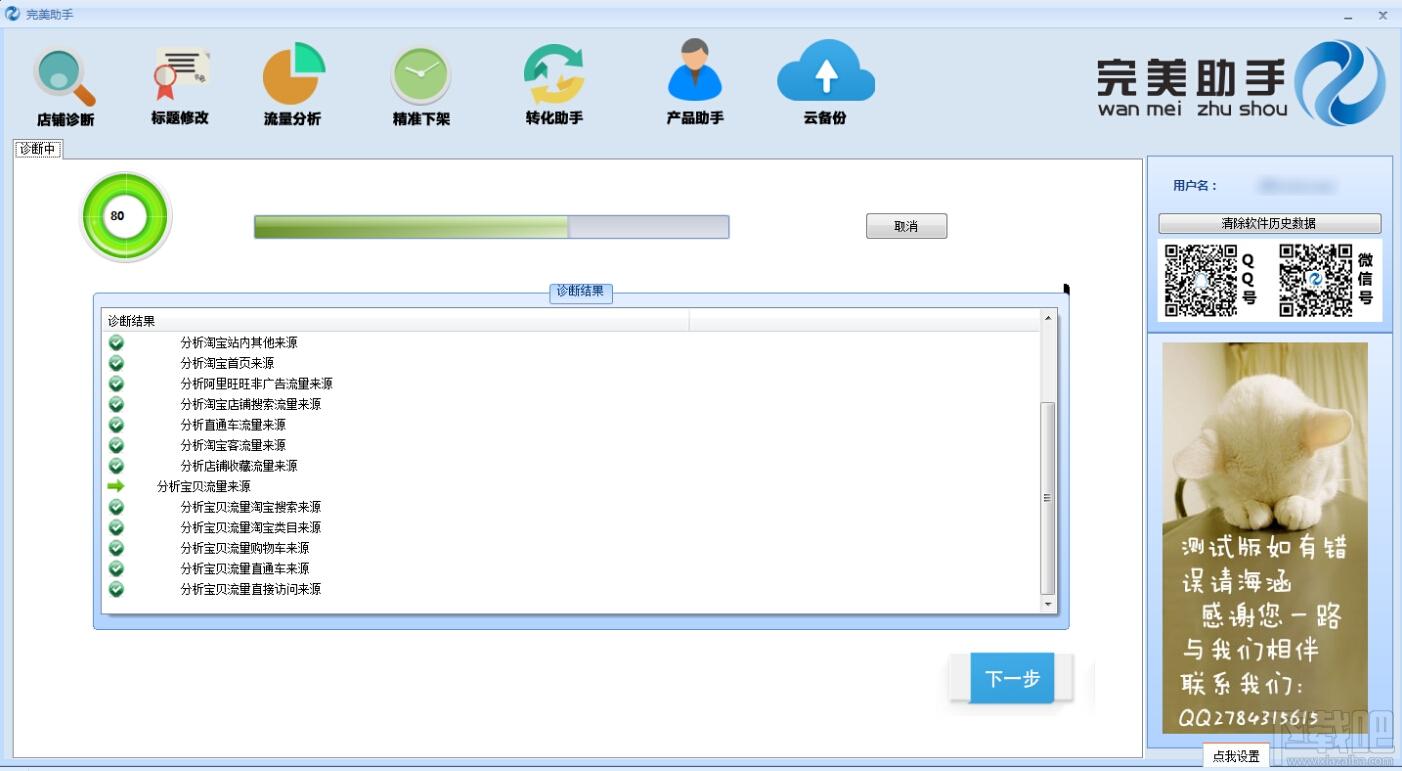Select row text 分析淘宝店铺搜索流量来源
This screenshot has width=1402, height=771.
[x=250, y=404]
